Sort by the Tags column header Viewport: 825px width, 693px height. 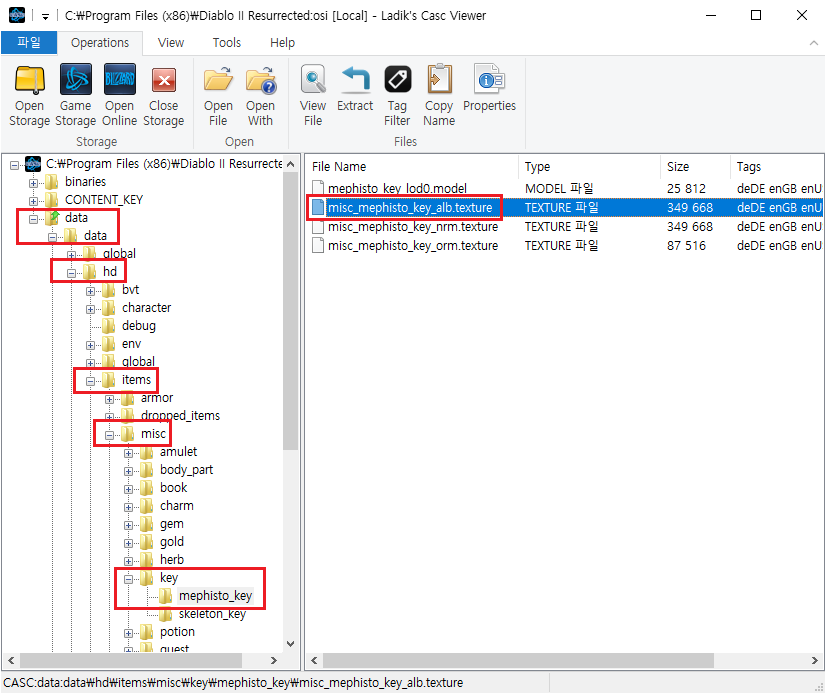777,167
